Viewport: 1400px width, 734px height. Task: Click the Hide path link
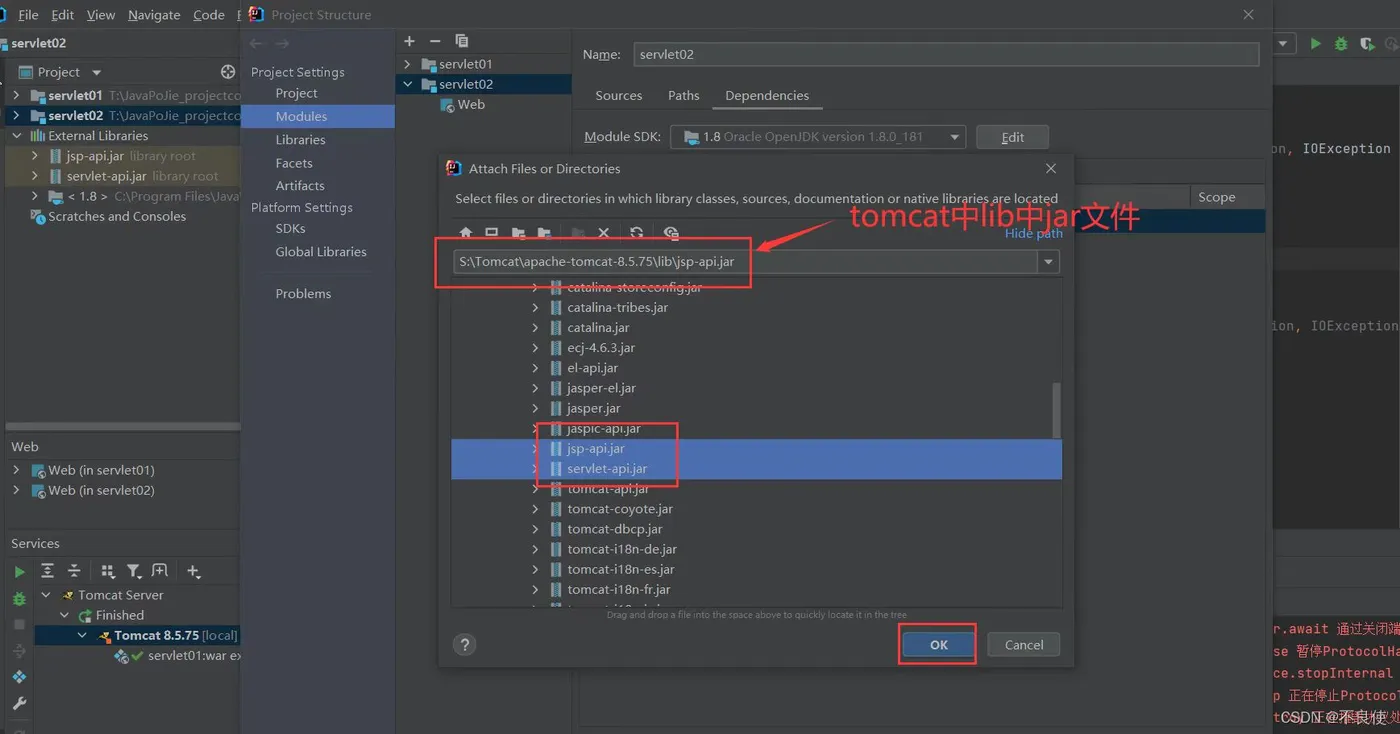click(x=1034, y=234)
